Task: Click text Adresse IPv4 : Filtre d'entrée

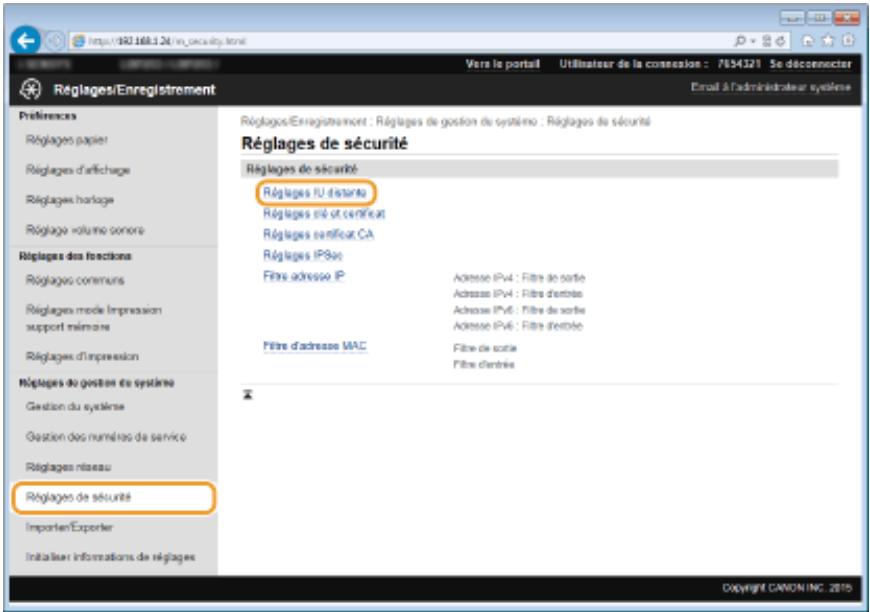Action: tap(518, 294)
